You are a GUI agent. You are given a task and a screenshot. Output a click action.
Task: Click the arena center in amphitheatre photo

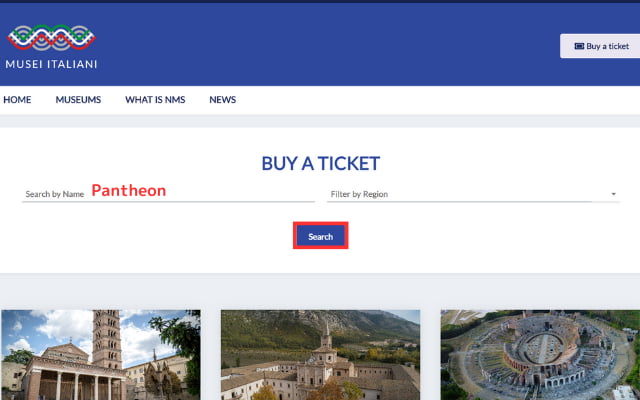coord(543,349)
